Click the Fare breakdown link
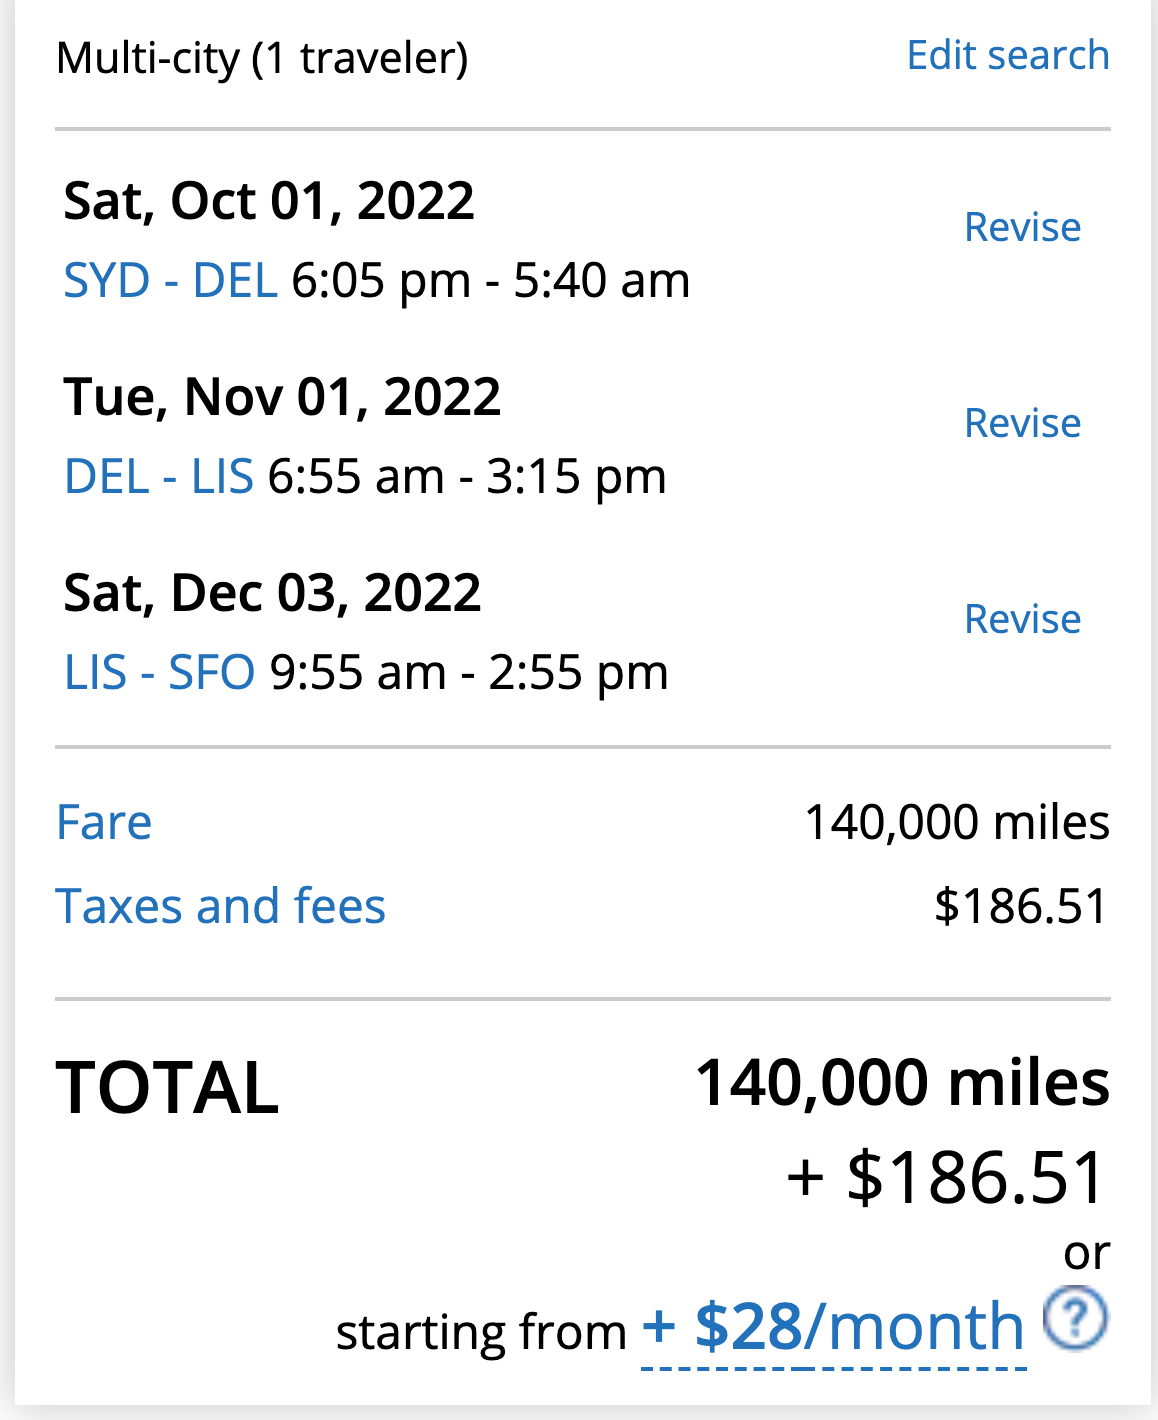 pyautogui.click(x=104, y=823)
